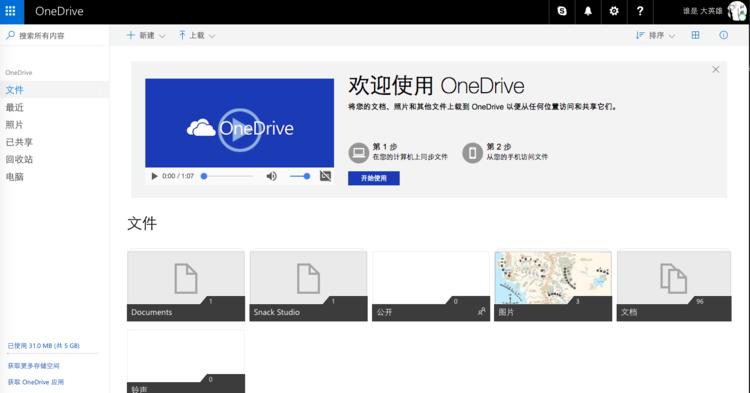Open the 文档 folder tile

(x=674, y=286)
